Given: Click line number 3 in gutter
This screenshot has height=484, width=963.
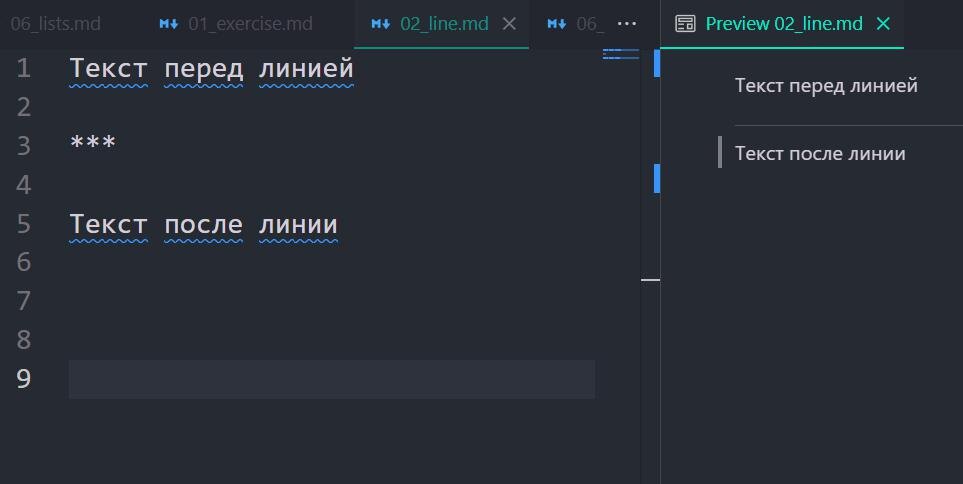Looking at the screenshot, I should [x=23, y=146].
